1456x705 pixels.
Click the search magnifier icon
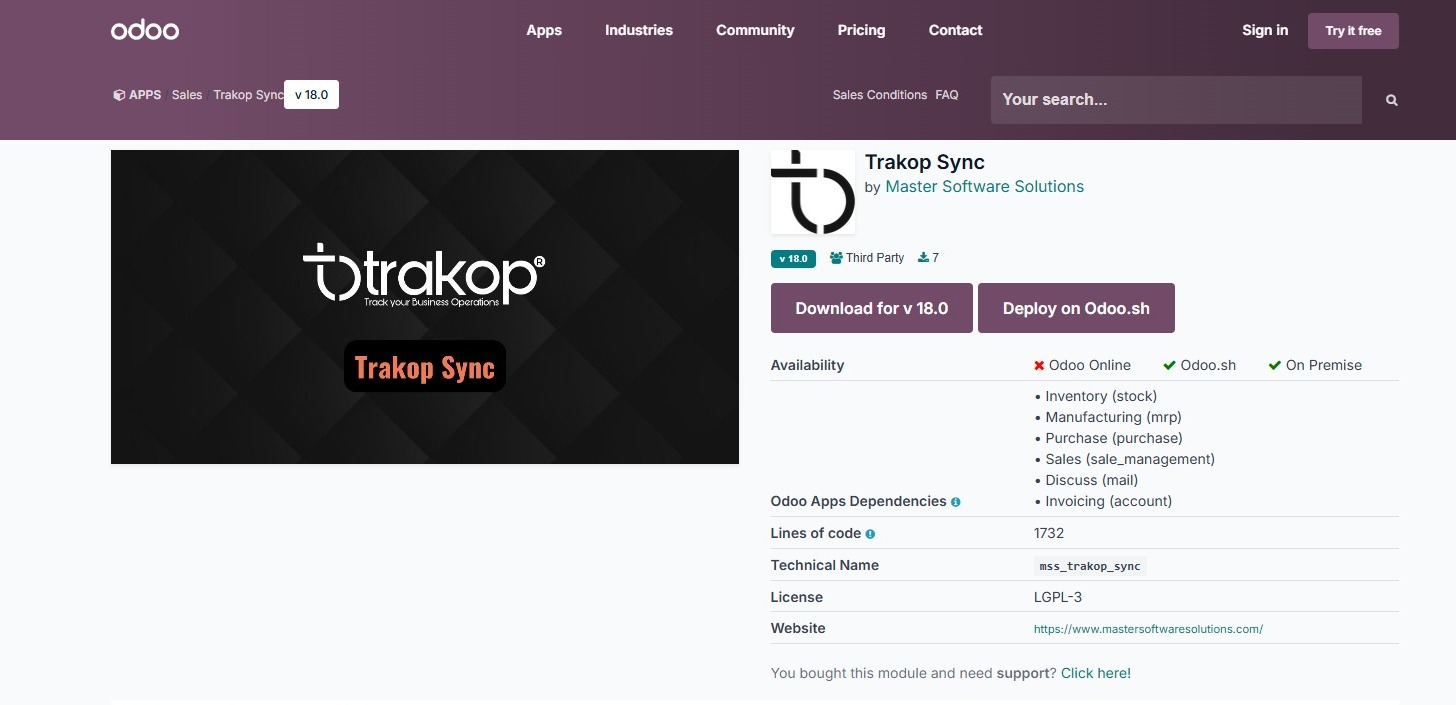(1391, 100)
